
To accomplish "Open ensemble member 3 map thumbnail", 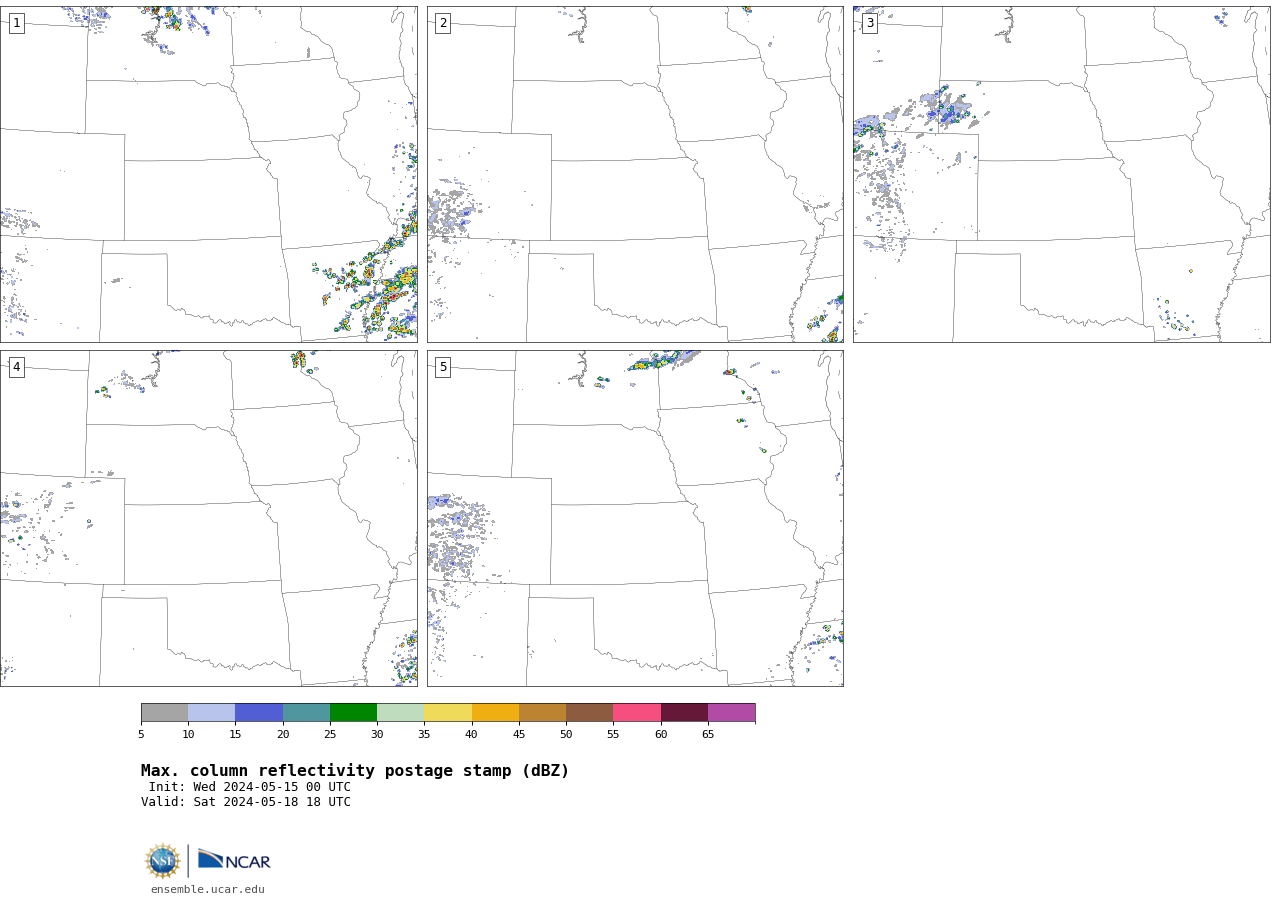I will point(1062,174).
